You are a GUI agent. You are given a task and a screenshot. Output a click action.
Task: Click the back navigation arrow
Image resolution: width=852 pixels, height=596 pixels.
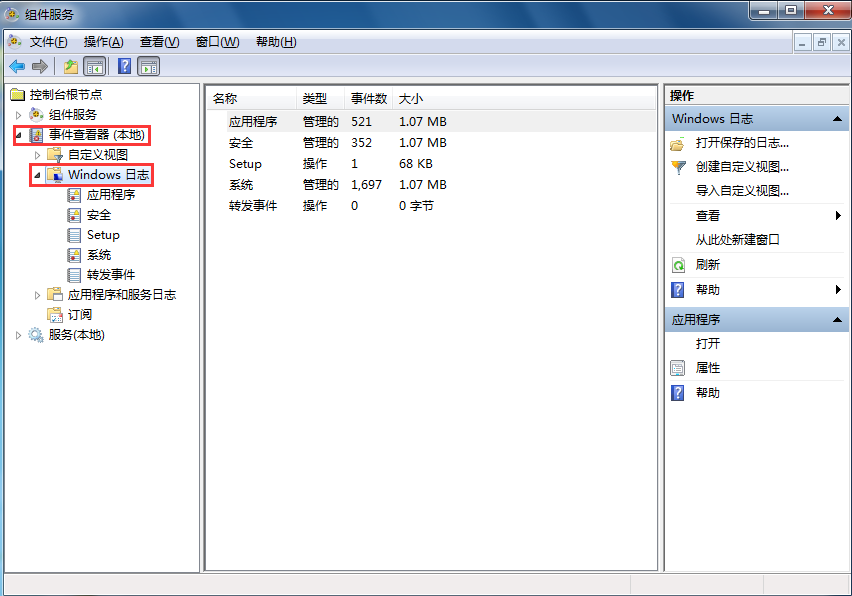point(18,66)
